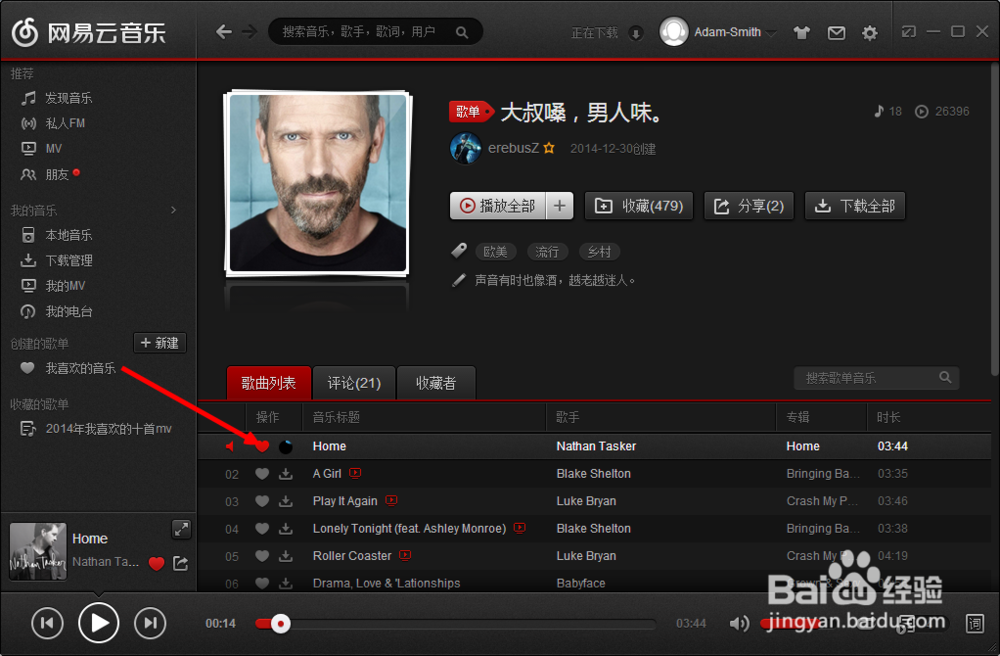Expand the 我的音乐 sidebar section
Viewport: 1000px width, 656px height.
pos(172,210)
